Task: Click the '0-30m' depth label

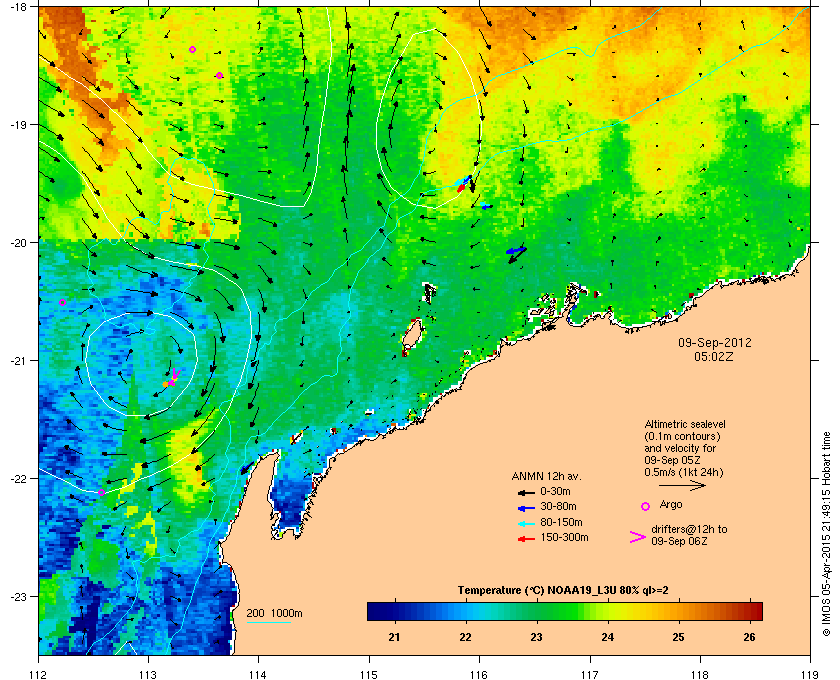Action: pos(556,491)
